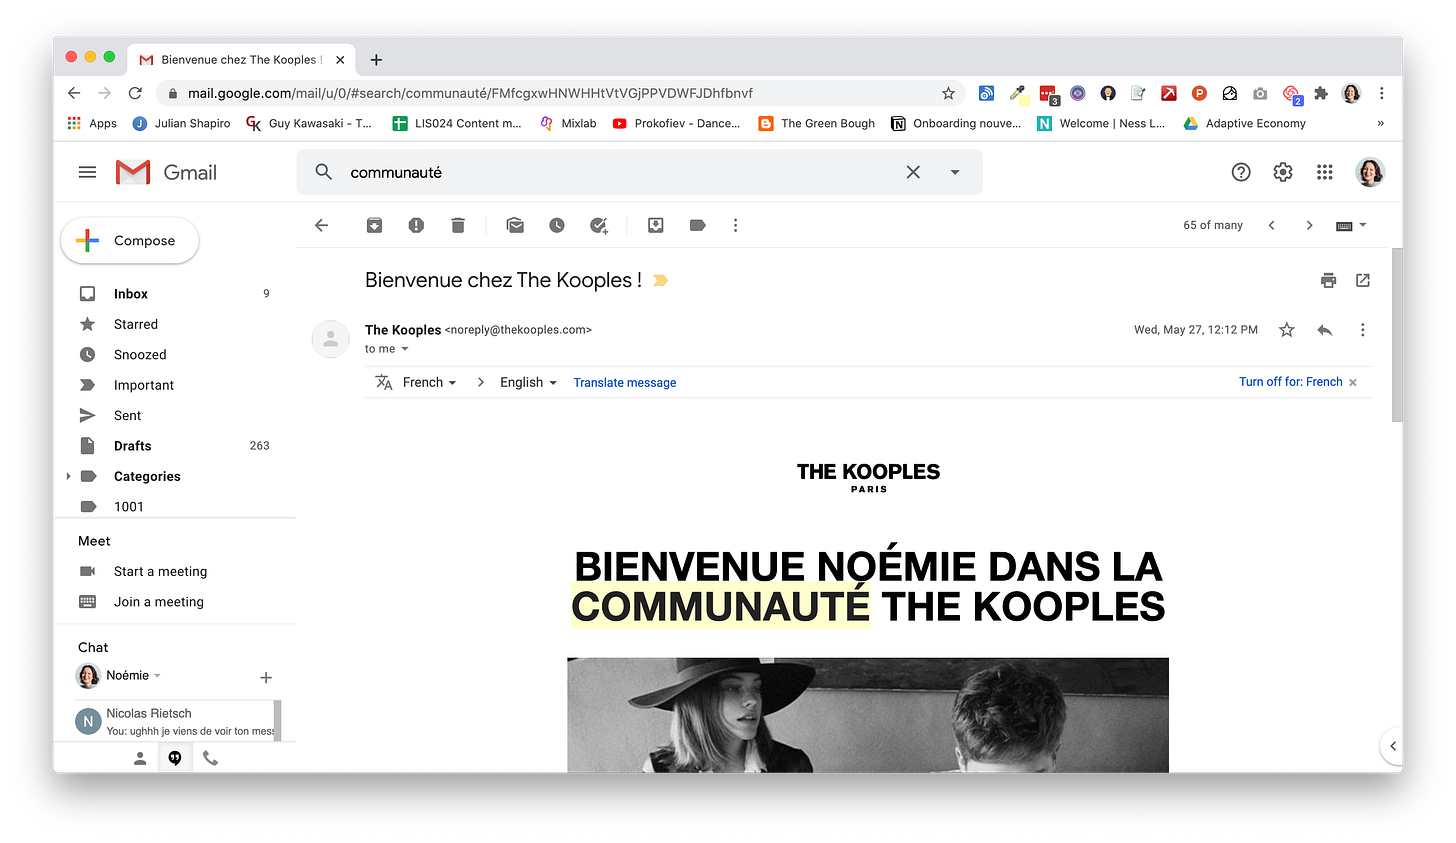
Task: Open input tools keyboard dropdown
Action: click(x=1351, y=226)
